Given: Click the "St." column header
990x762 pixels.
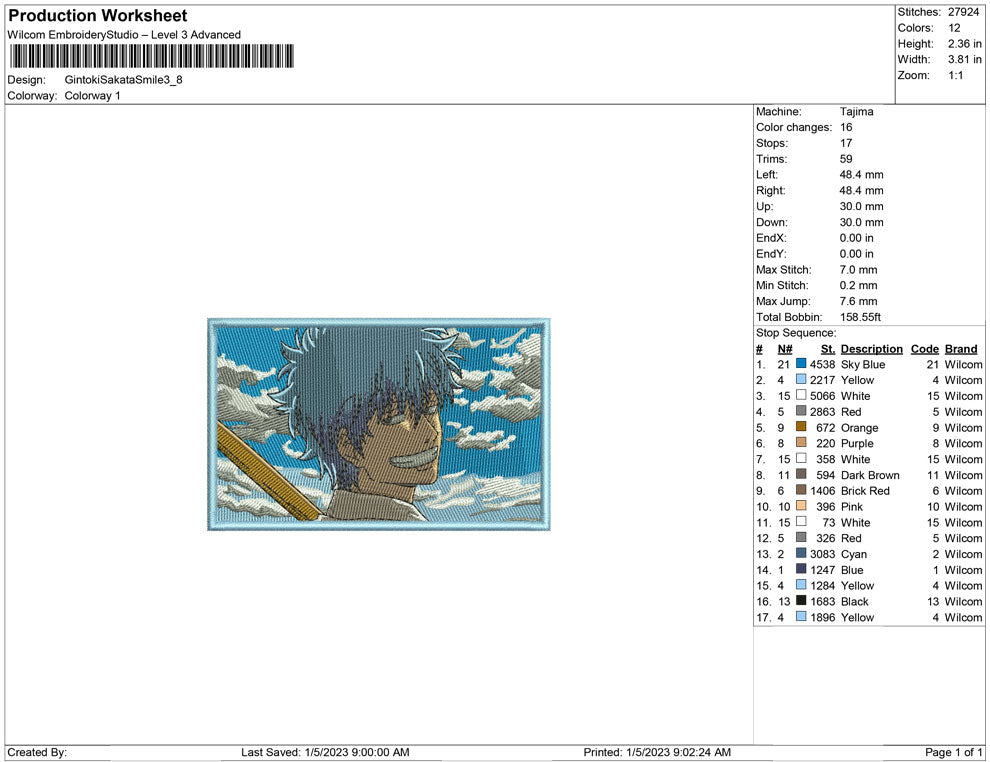Looking at the screenshot, I should coord(828,349).
